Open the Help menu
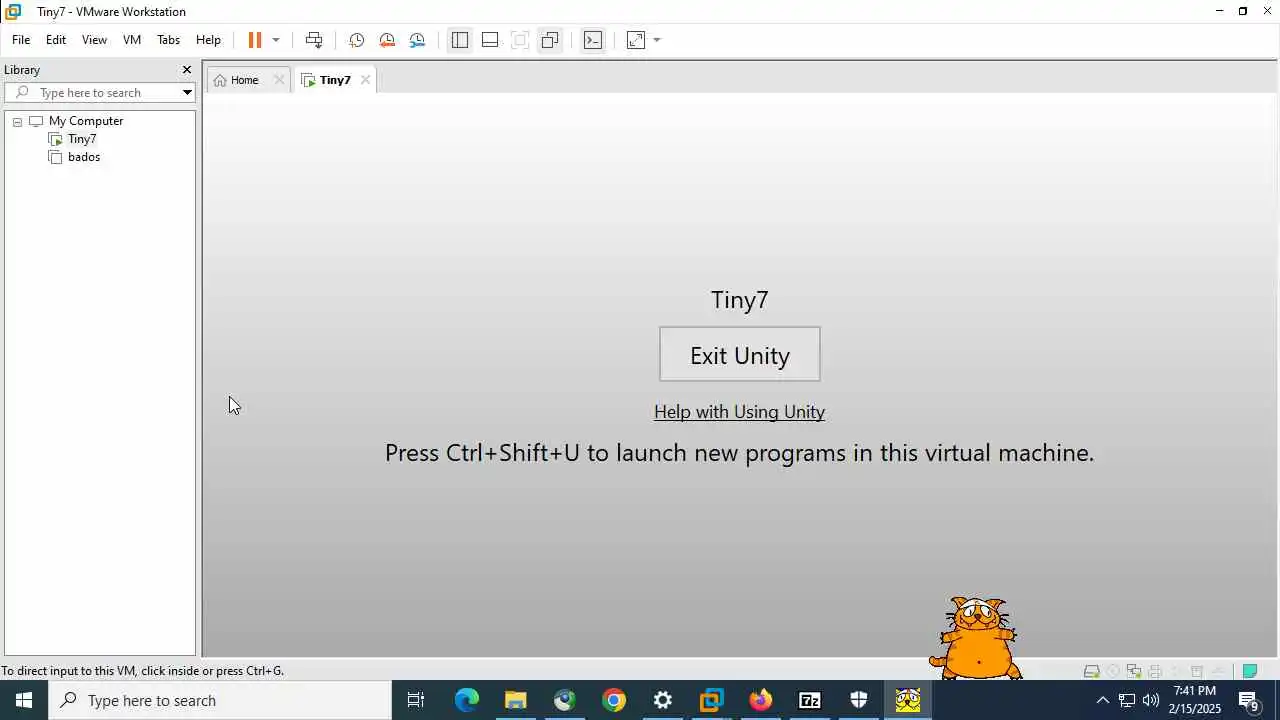This screenshot has width=1280, height=720. point(208,40)
